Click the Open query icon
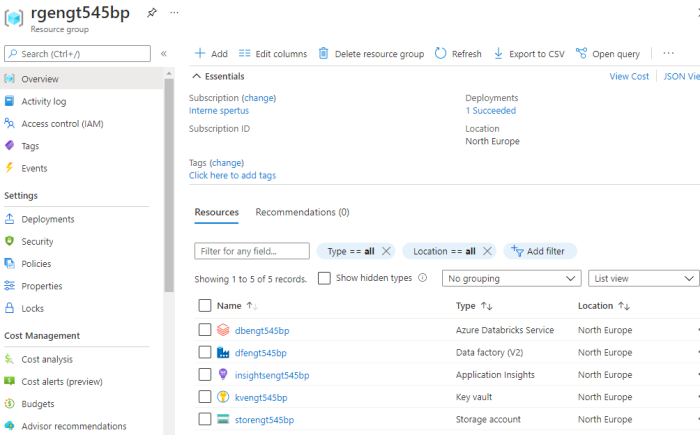This screenshot has width=700, height=435. click(581, 53)
